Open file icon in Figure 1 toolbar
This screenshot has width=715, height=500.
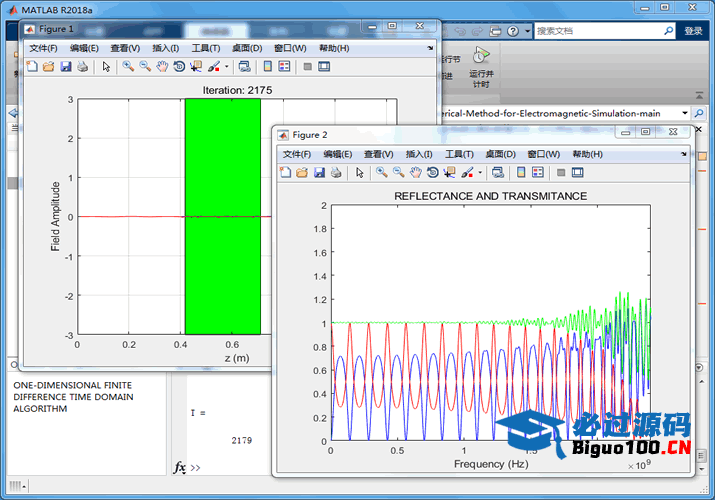pyautogui.click(x=48, y=67)
